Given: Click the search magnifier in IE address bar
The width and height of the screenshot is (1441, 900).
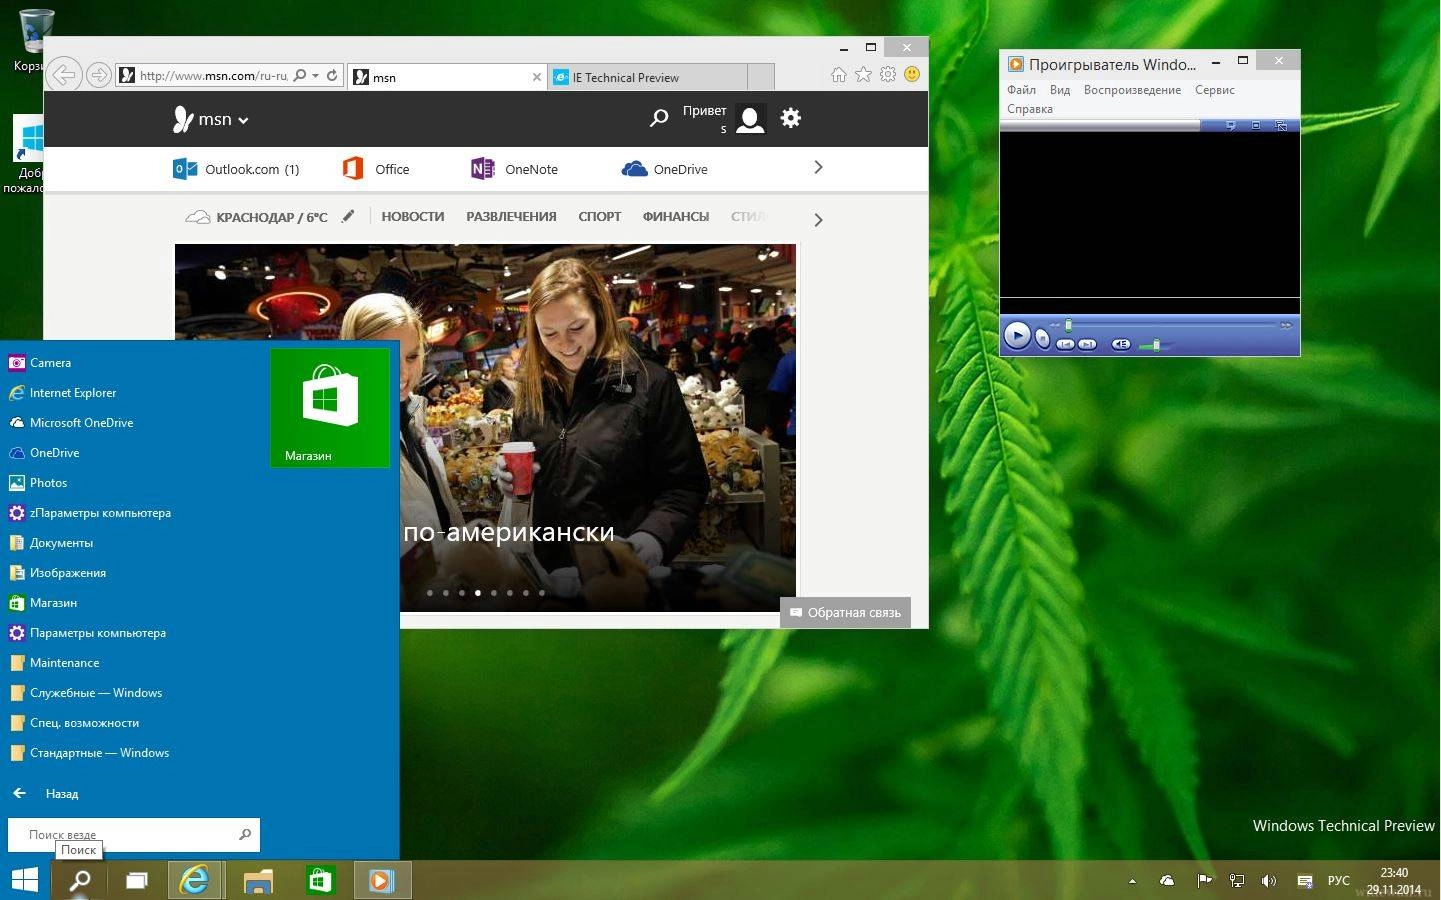Looking at the screenshot, I should [299, 75].
